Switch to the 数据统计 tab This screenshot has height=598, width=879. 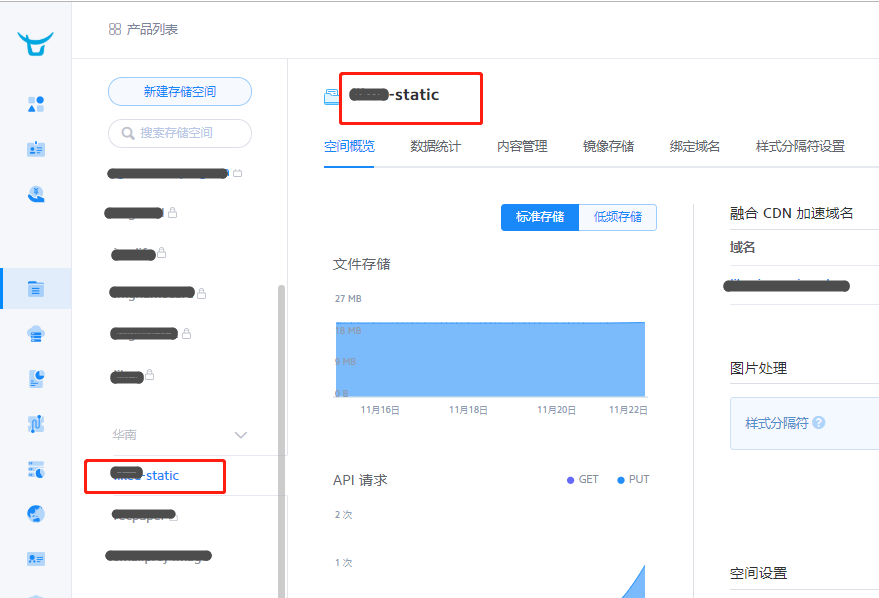click(436, 145)
